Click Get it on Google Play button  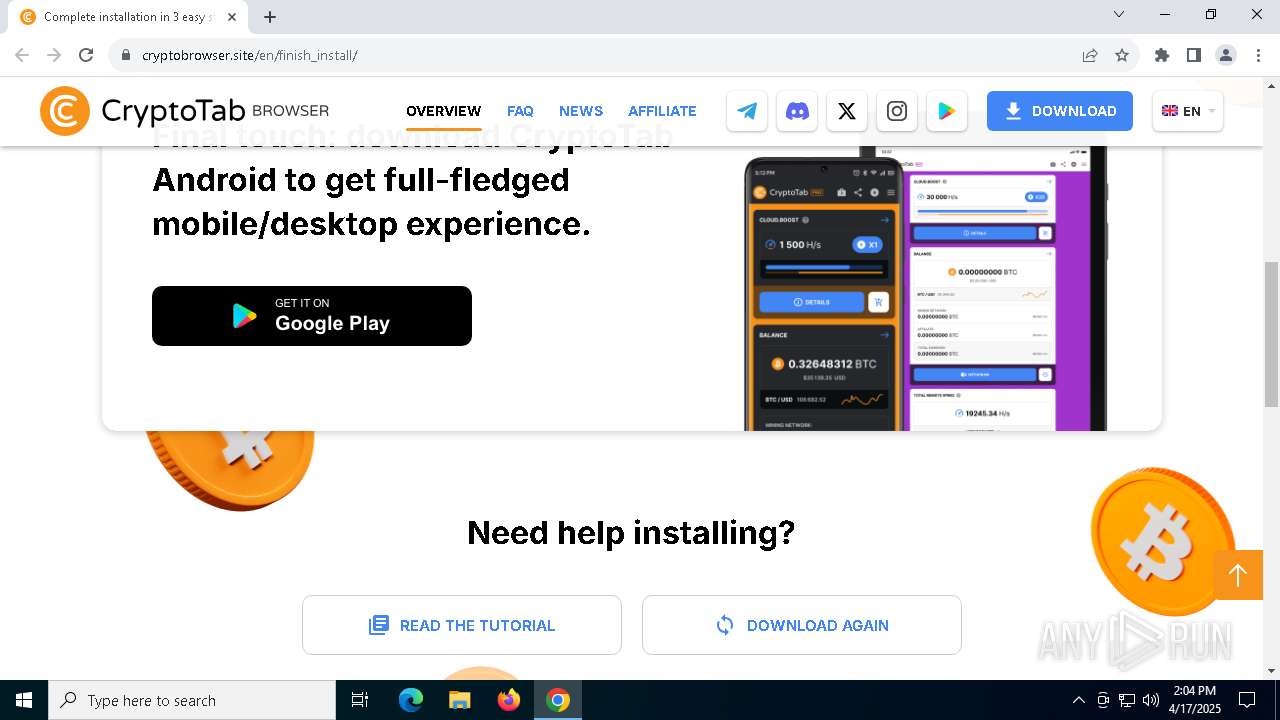tap(312, 316)
